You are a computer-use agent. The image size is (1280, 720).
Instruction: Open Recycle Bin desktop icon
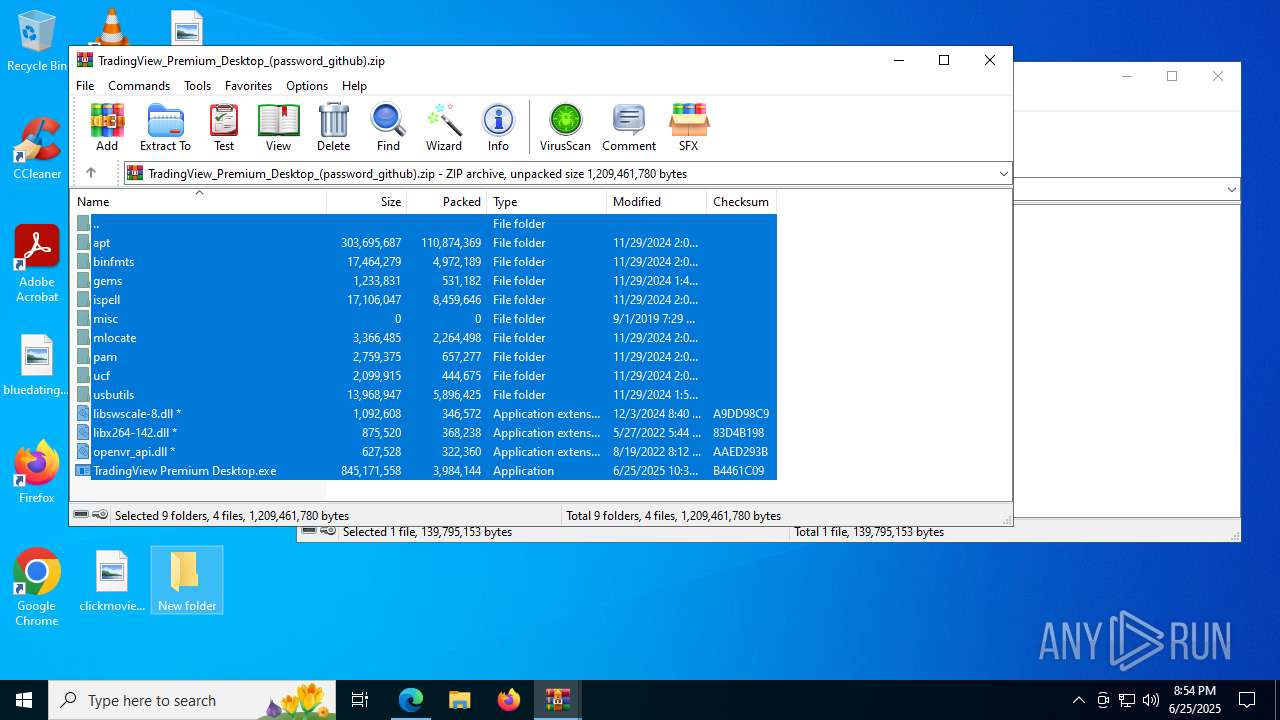pyautogui.click(x=37, y=42)
